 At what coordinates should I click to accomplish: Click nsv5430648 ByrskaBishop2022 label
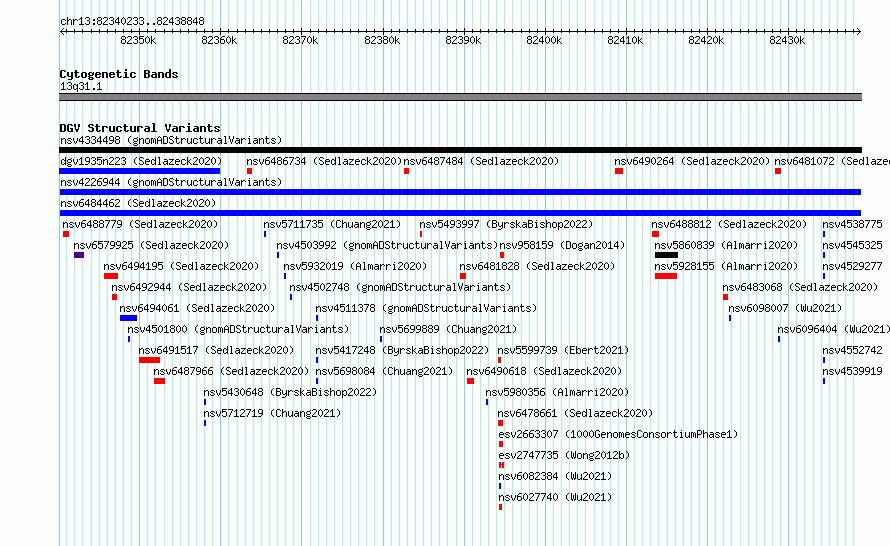(x=290, y=392)
